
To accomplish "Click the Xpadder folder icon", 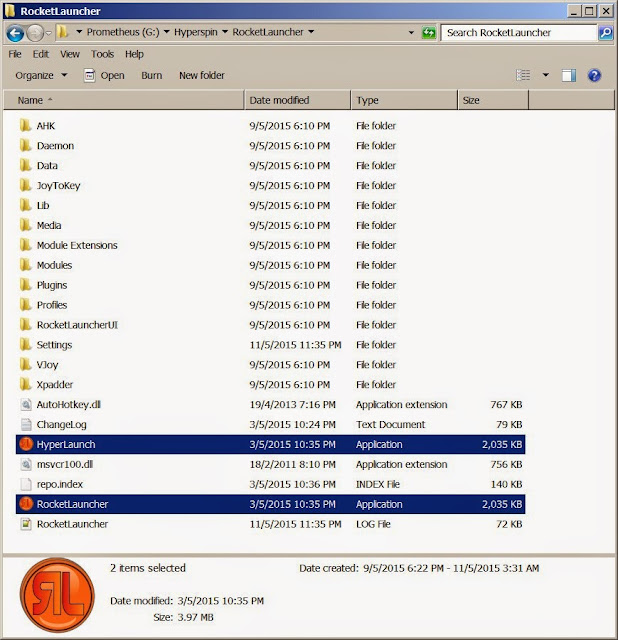I will click(26, 384).
